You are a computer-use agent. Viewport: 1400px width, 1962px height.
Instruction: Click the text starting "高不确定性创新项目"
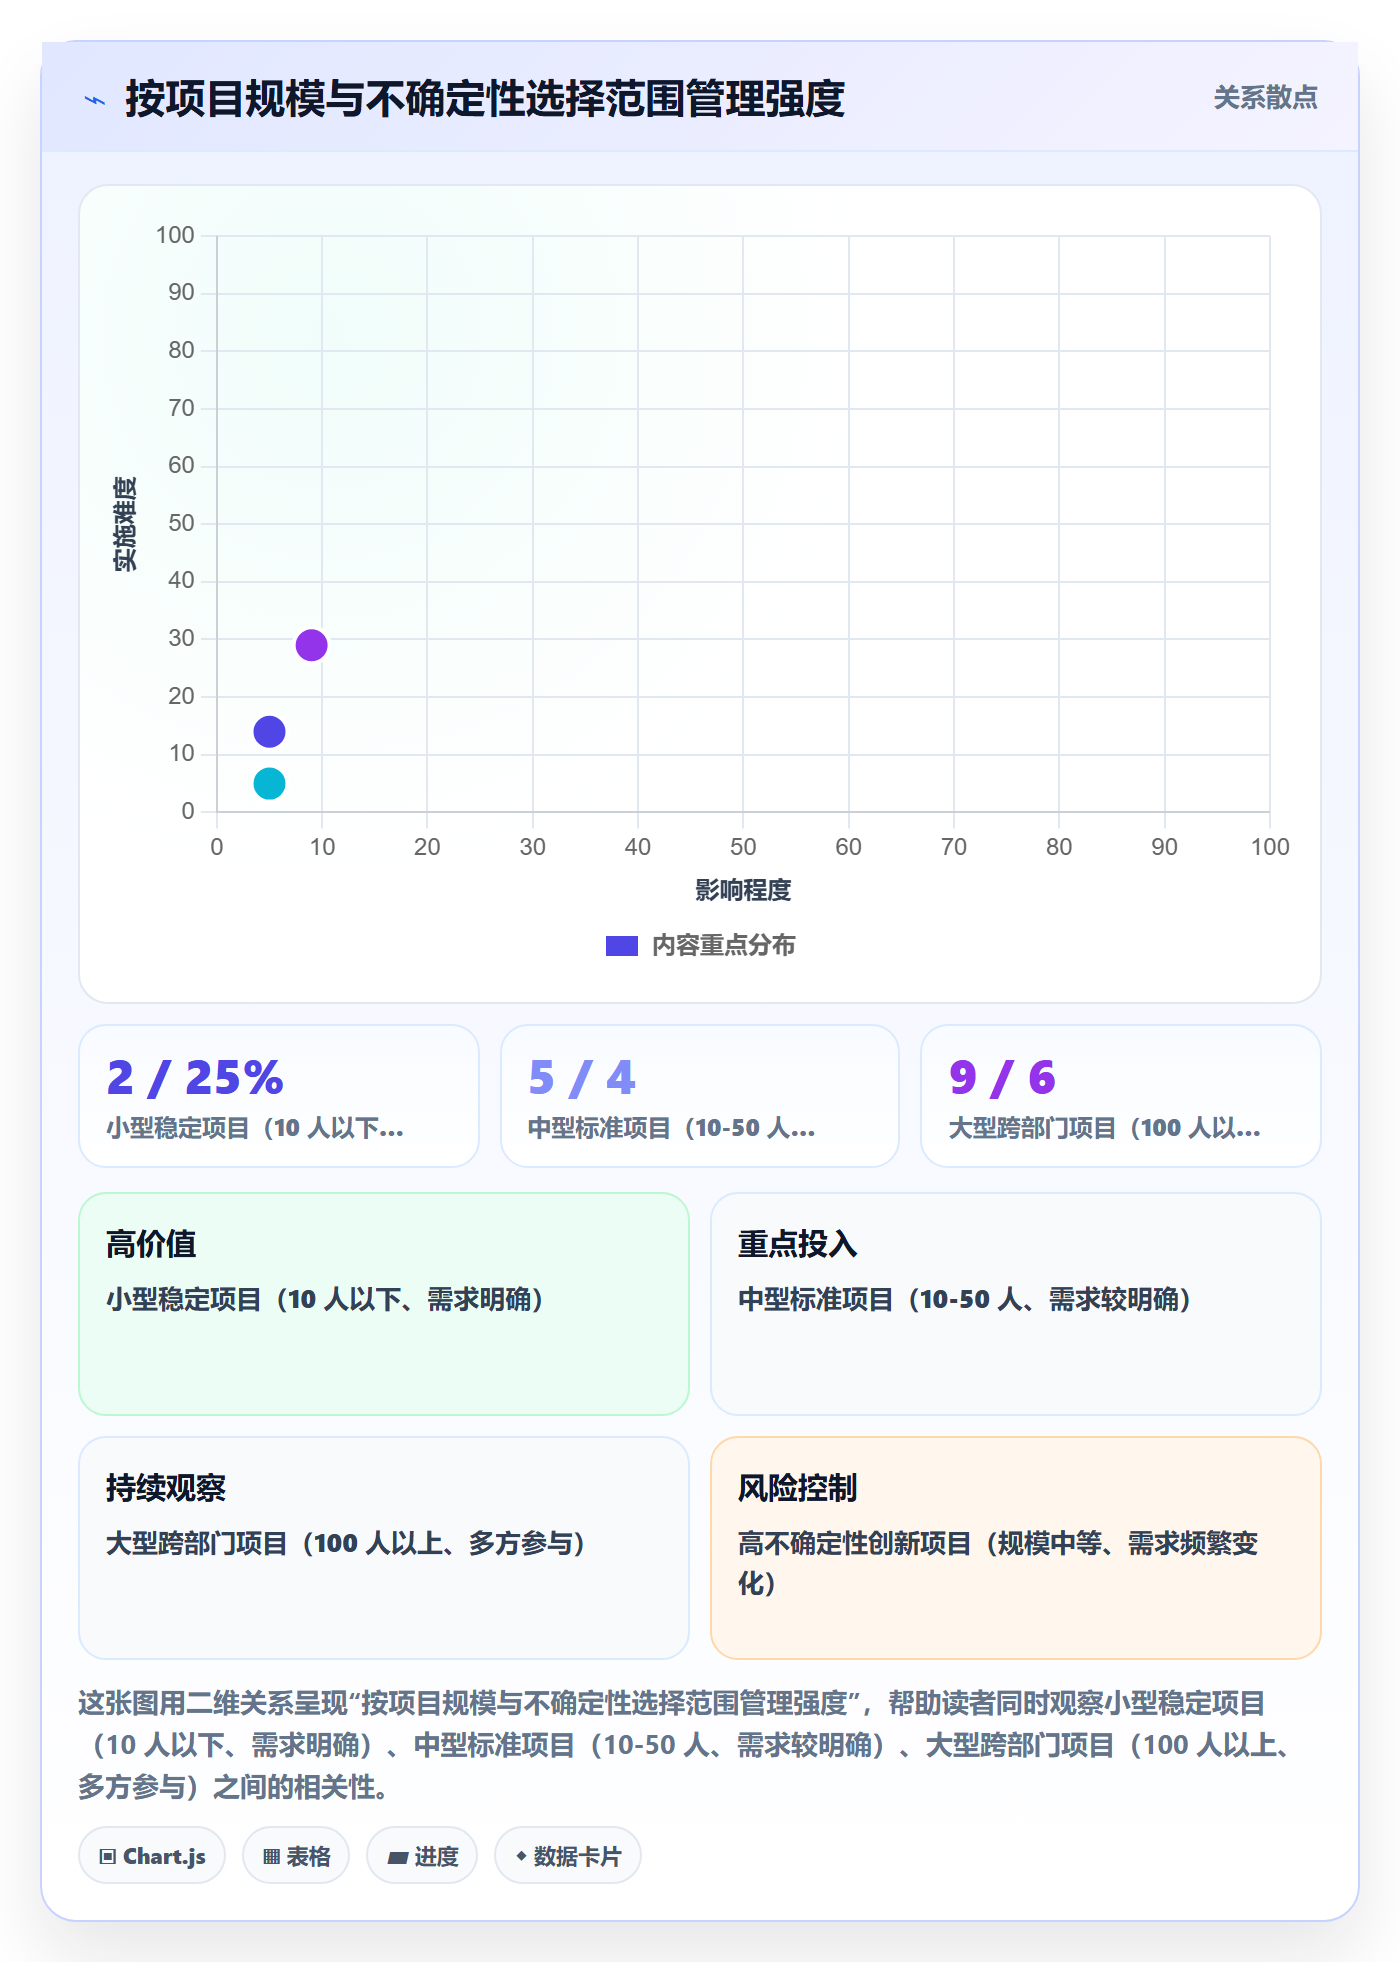click(x=998, y=1564)
